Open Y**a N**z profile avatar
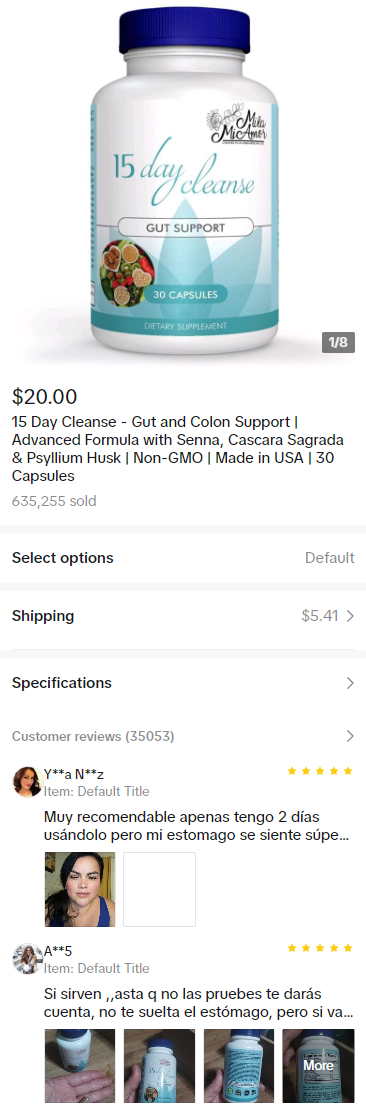366x1115 pixels. (27, 781)
